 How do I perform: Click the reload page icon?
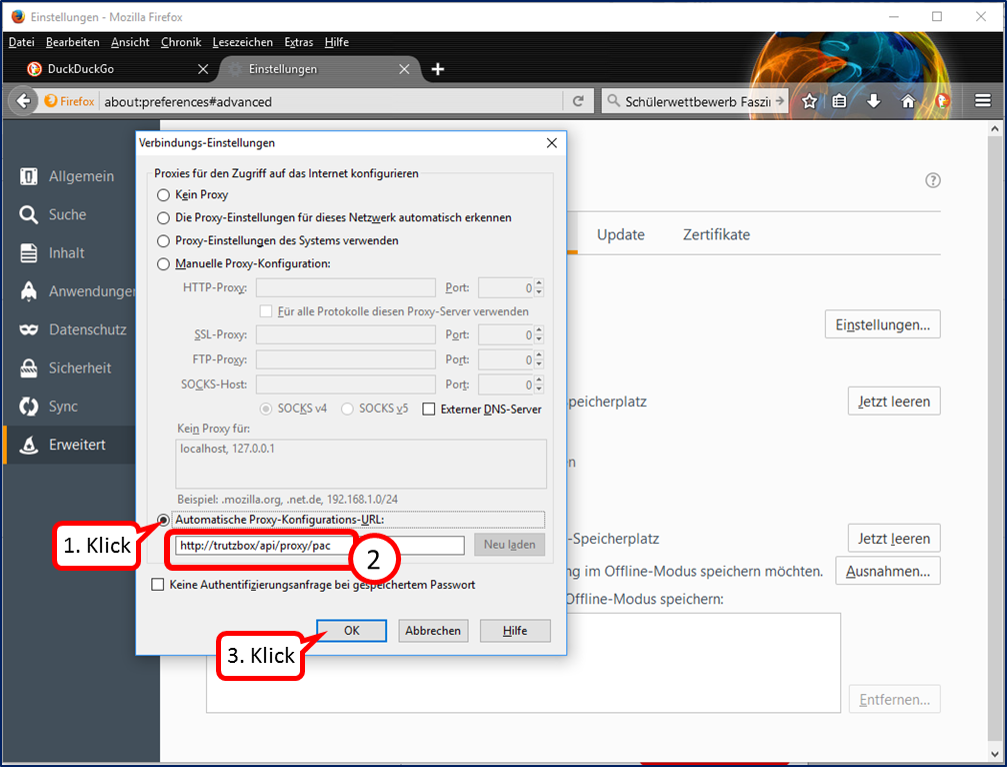click(578, 101)
